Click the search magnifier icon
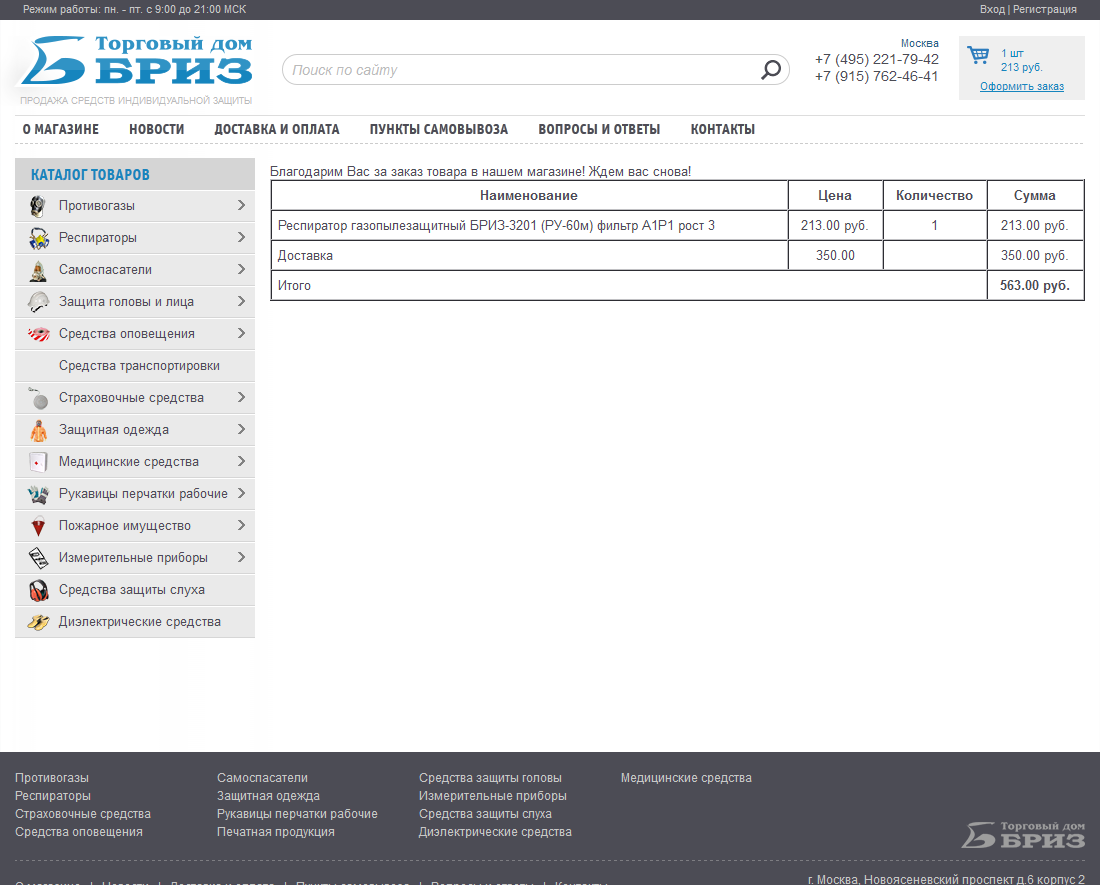 tap(771, 69)
